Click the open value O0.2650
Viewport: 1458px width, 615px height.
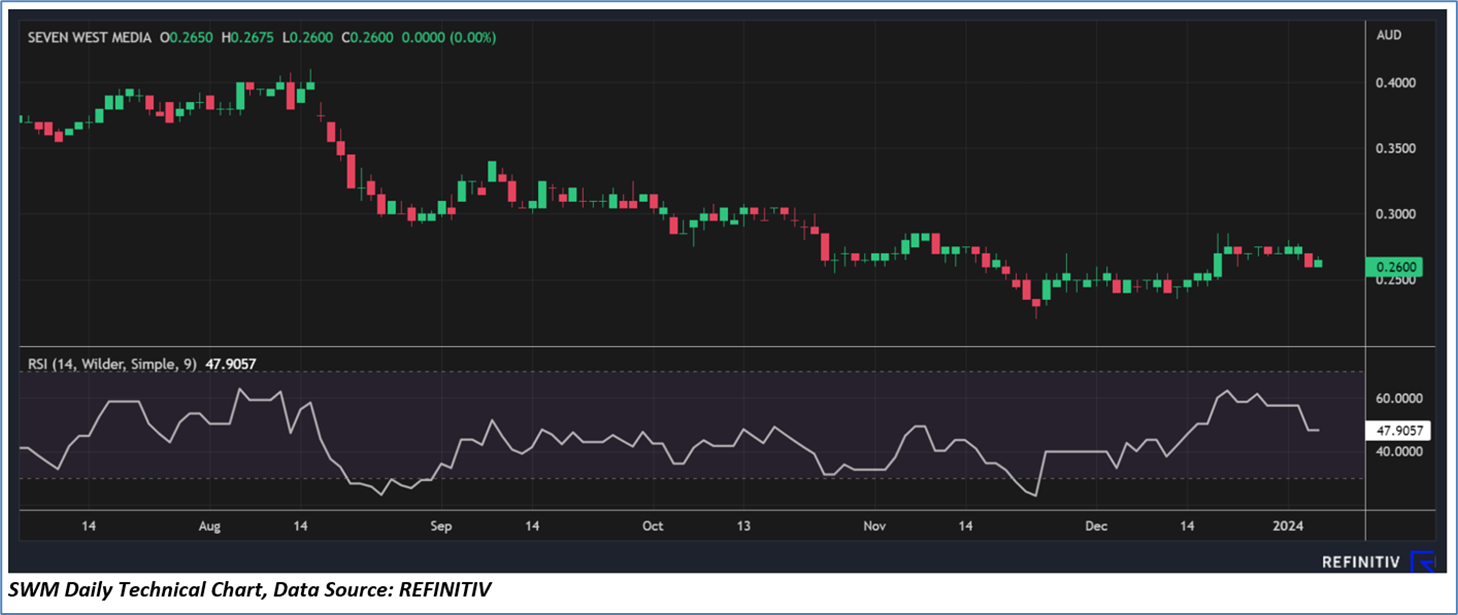[187, 37]
